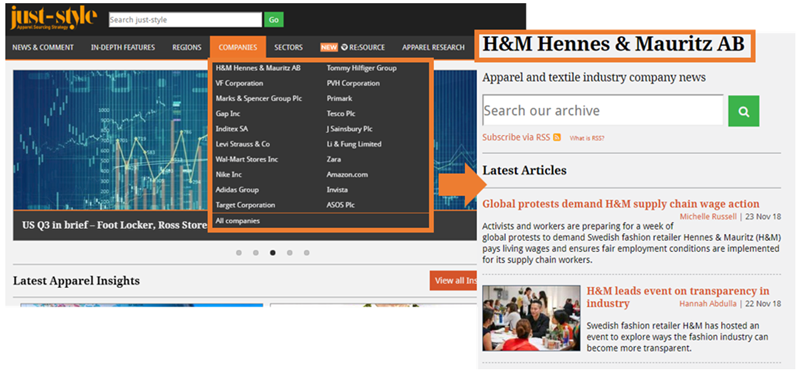This screenshot has width=800, height=371.
Task: Open the COMPANIES menu tab
Action: click(238, 47)
